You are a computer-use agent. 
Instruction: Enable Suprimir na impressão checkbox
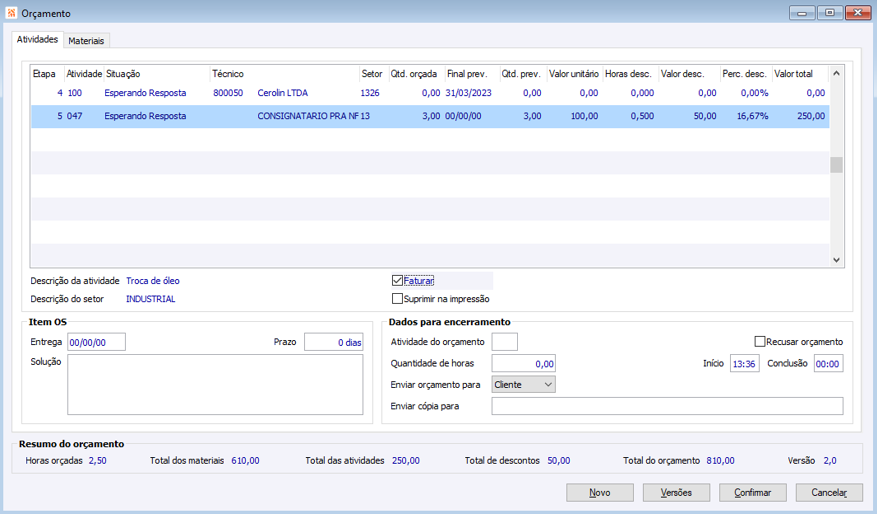tap(398, 299)
